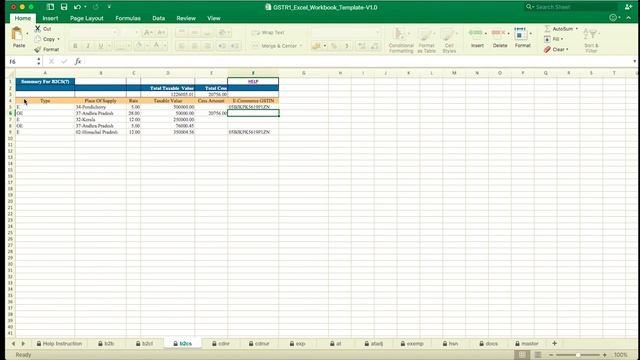Click the zoom slider handle
Image resolution: width=640 pixels, height=360 pixels.
click(578, 355)
